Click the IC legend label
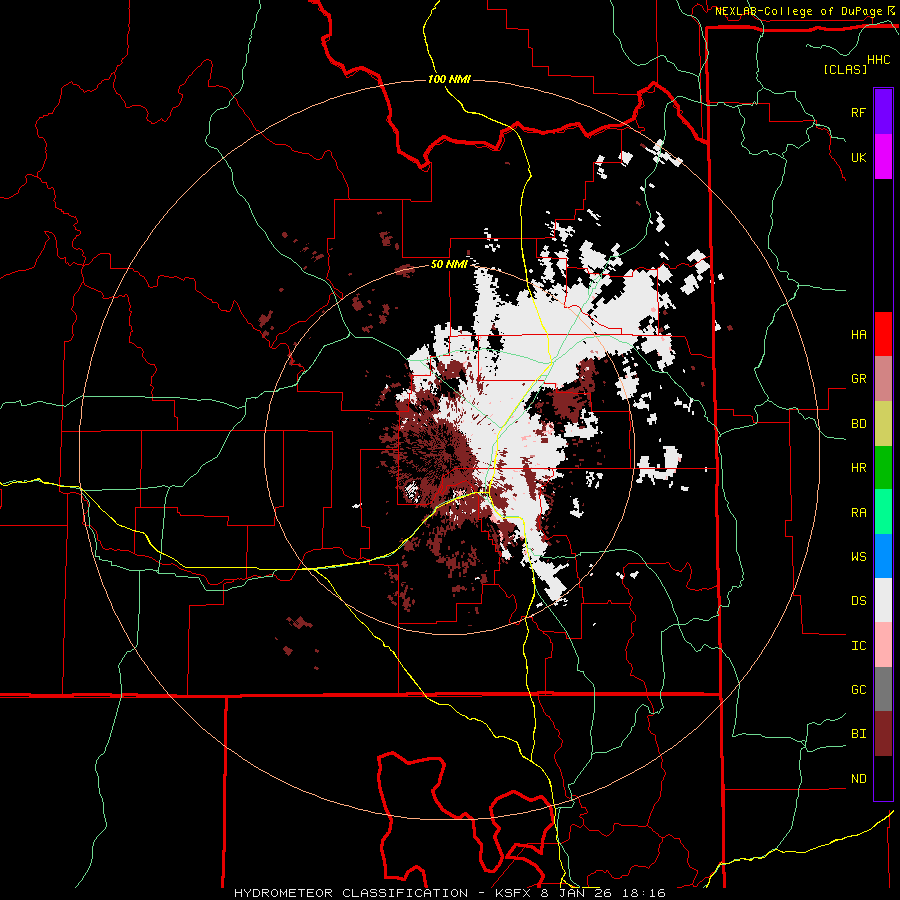900x900 pixels. tap(858, 646)
